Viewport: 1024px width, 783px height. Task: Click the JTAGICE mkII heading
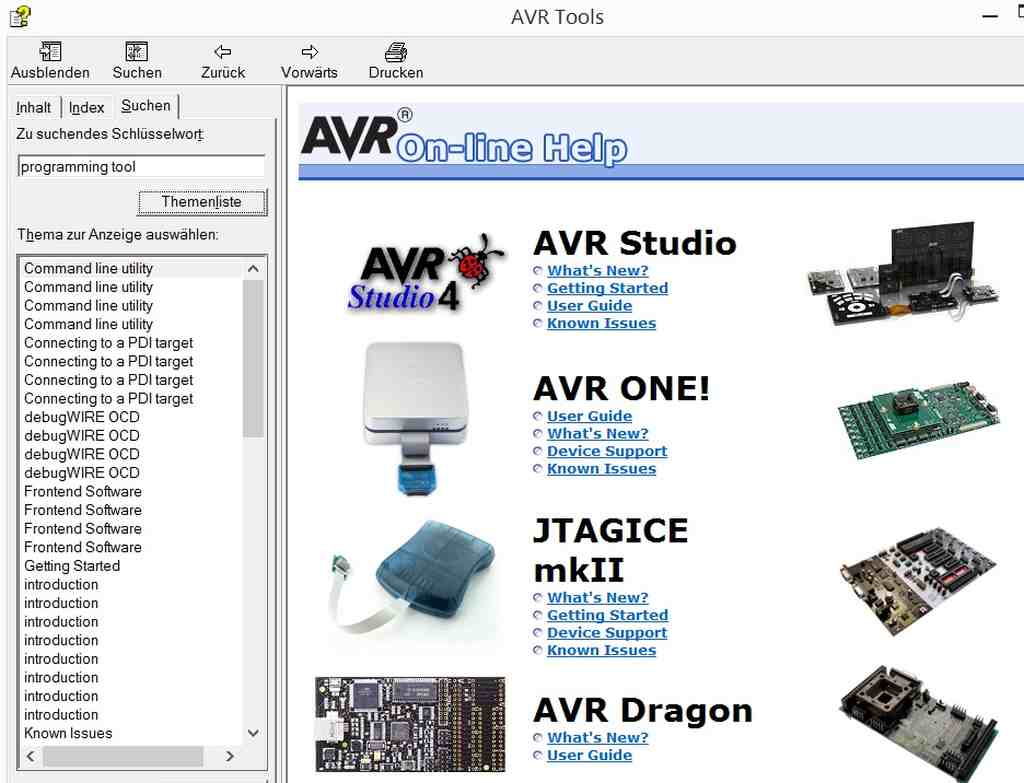coord(611,550)
